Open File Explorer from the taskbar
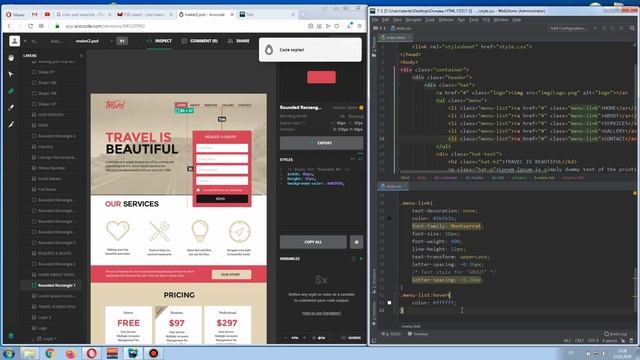The width and height of the screenshot is (640, 360). 29,353
